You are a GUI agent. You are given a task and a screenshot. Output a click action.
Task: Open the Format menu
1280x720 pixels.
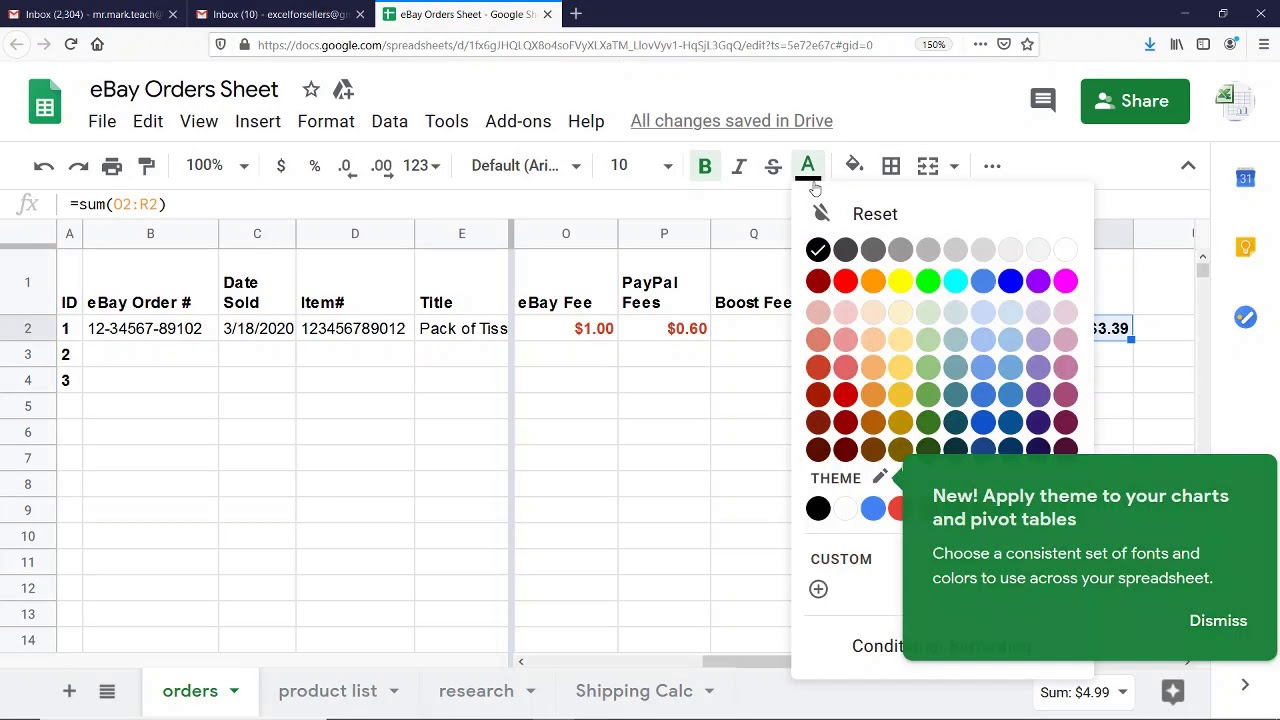(x=326, y=121)
